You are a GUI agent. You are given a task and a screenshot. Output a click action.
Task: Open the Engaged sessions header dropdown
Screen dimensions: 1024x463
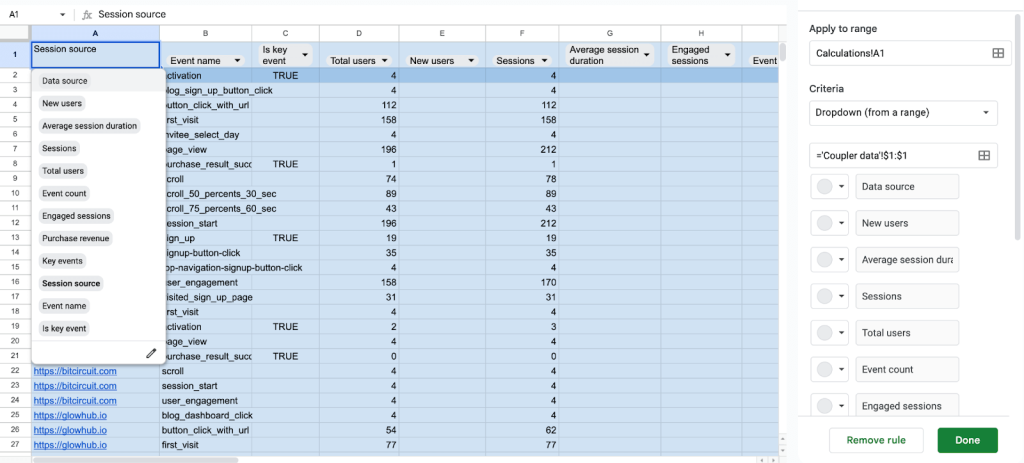[727, 55]
